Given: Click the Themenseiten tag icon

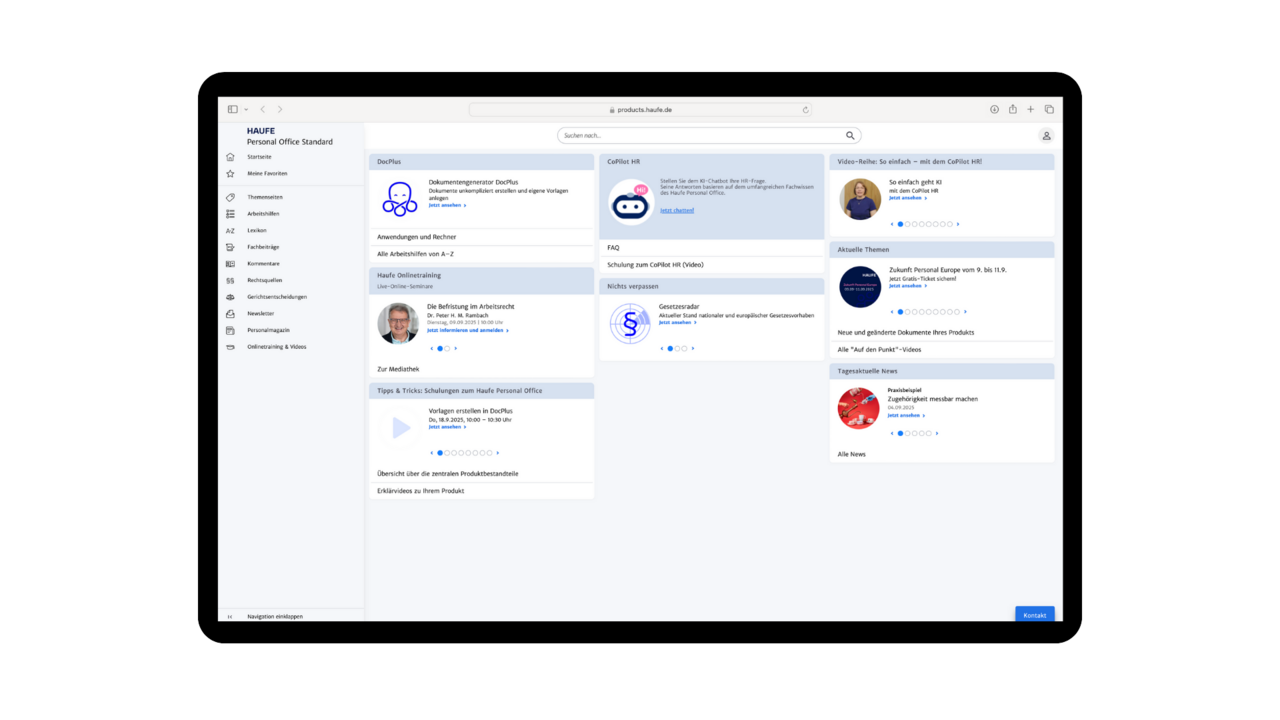Looking at the screenshot, I should pyautogui.click(x=230, y=197).
